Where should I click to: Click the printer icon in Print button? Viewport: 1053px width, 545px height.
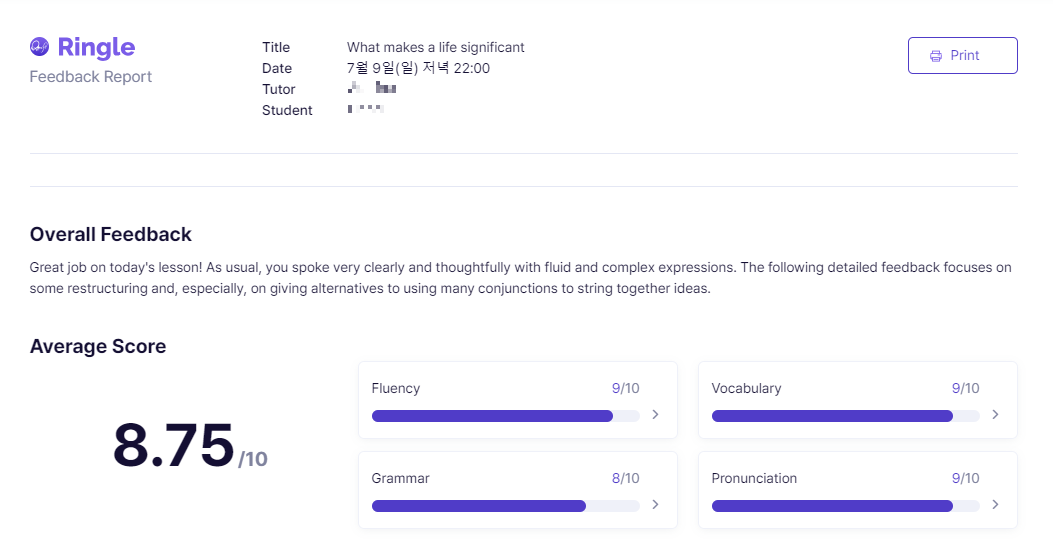(935, 56)
